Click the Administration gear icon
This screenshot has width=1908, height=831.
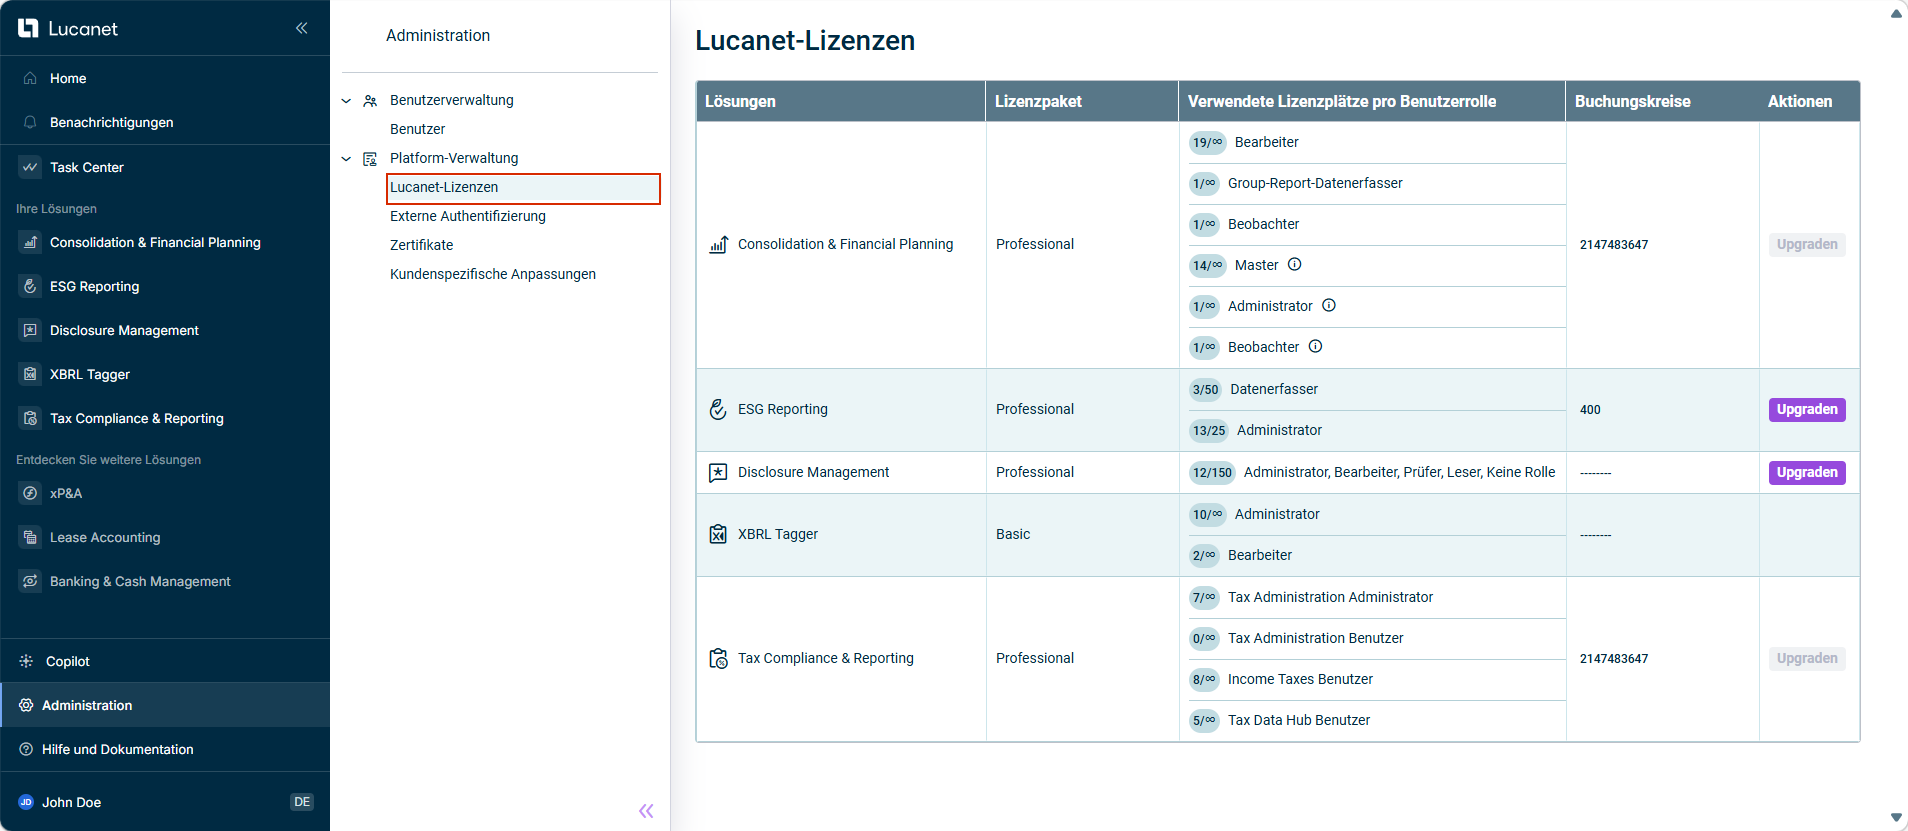[x=26, y=705]
